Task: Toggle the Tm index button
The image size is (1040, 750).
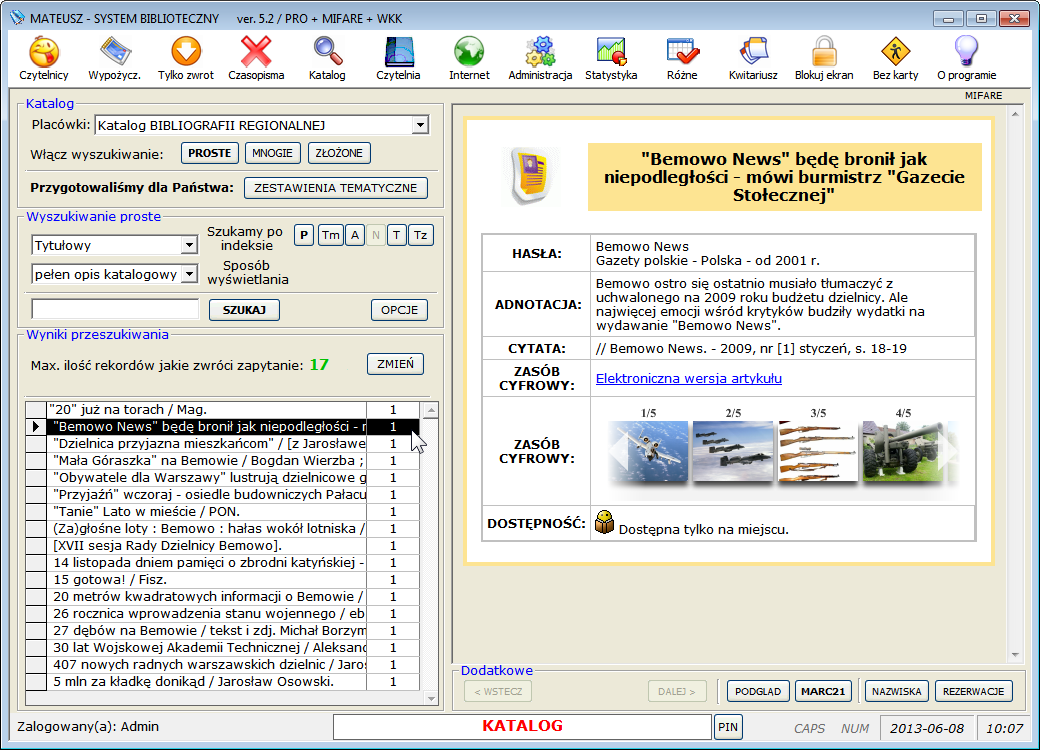Action: [330, 235]
